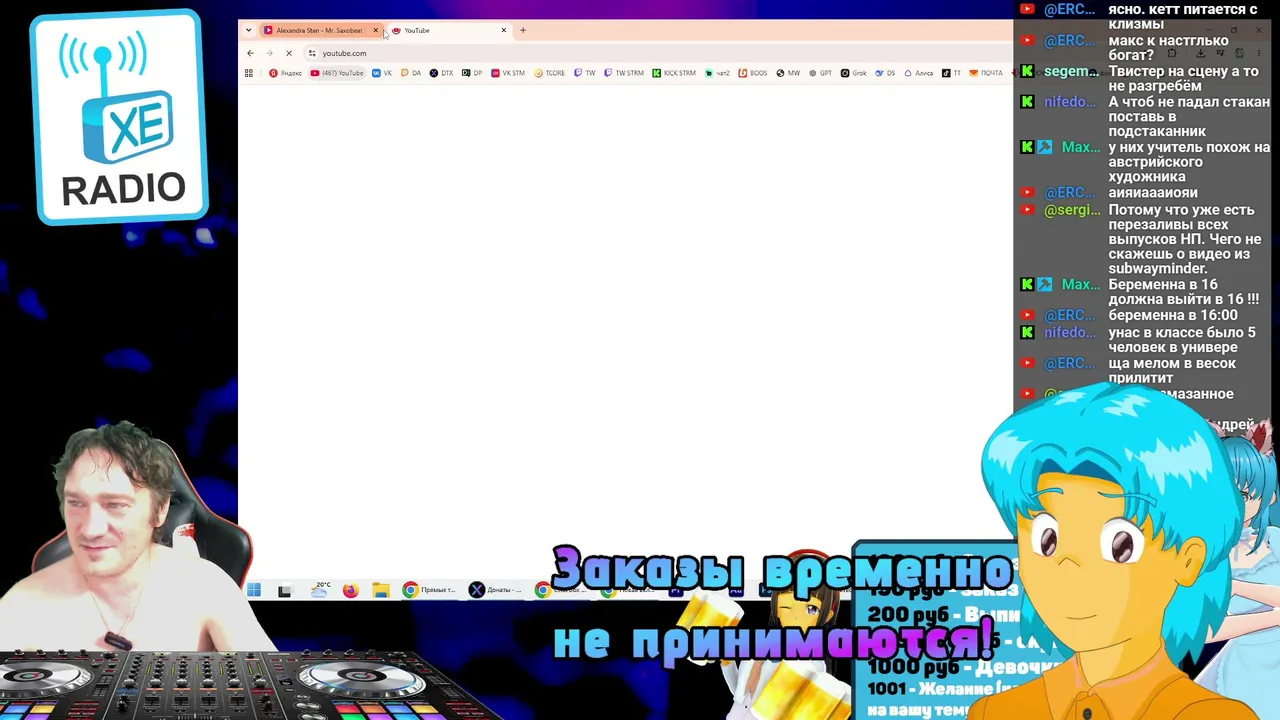Open the TCORE bookmark
This screenshot has height=720, width=1280.
click(550, 73)
